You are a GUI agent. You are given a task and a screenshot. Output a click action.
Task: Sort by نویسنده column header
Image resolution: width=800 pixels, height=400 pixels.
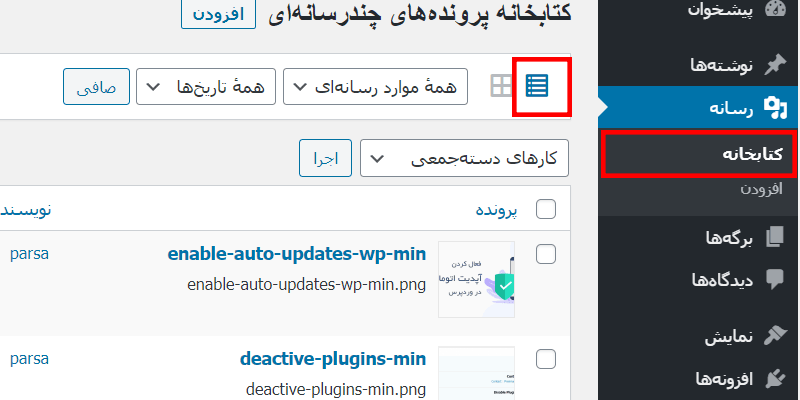[24, 210]
